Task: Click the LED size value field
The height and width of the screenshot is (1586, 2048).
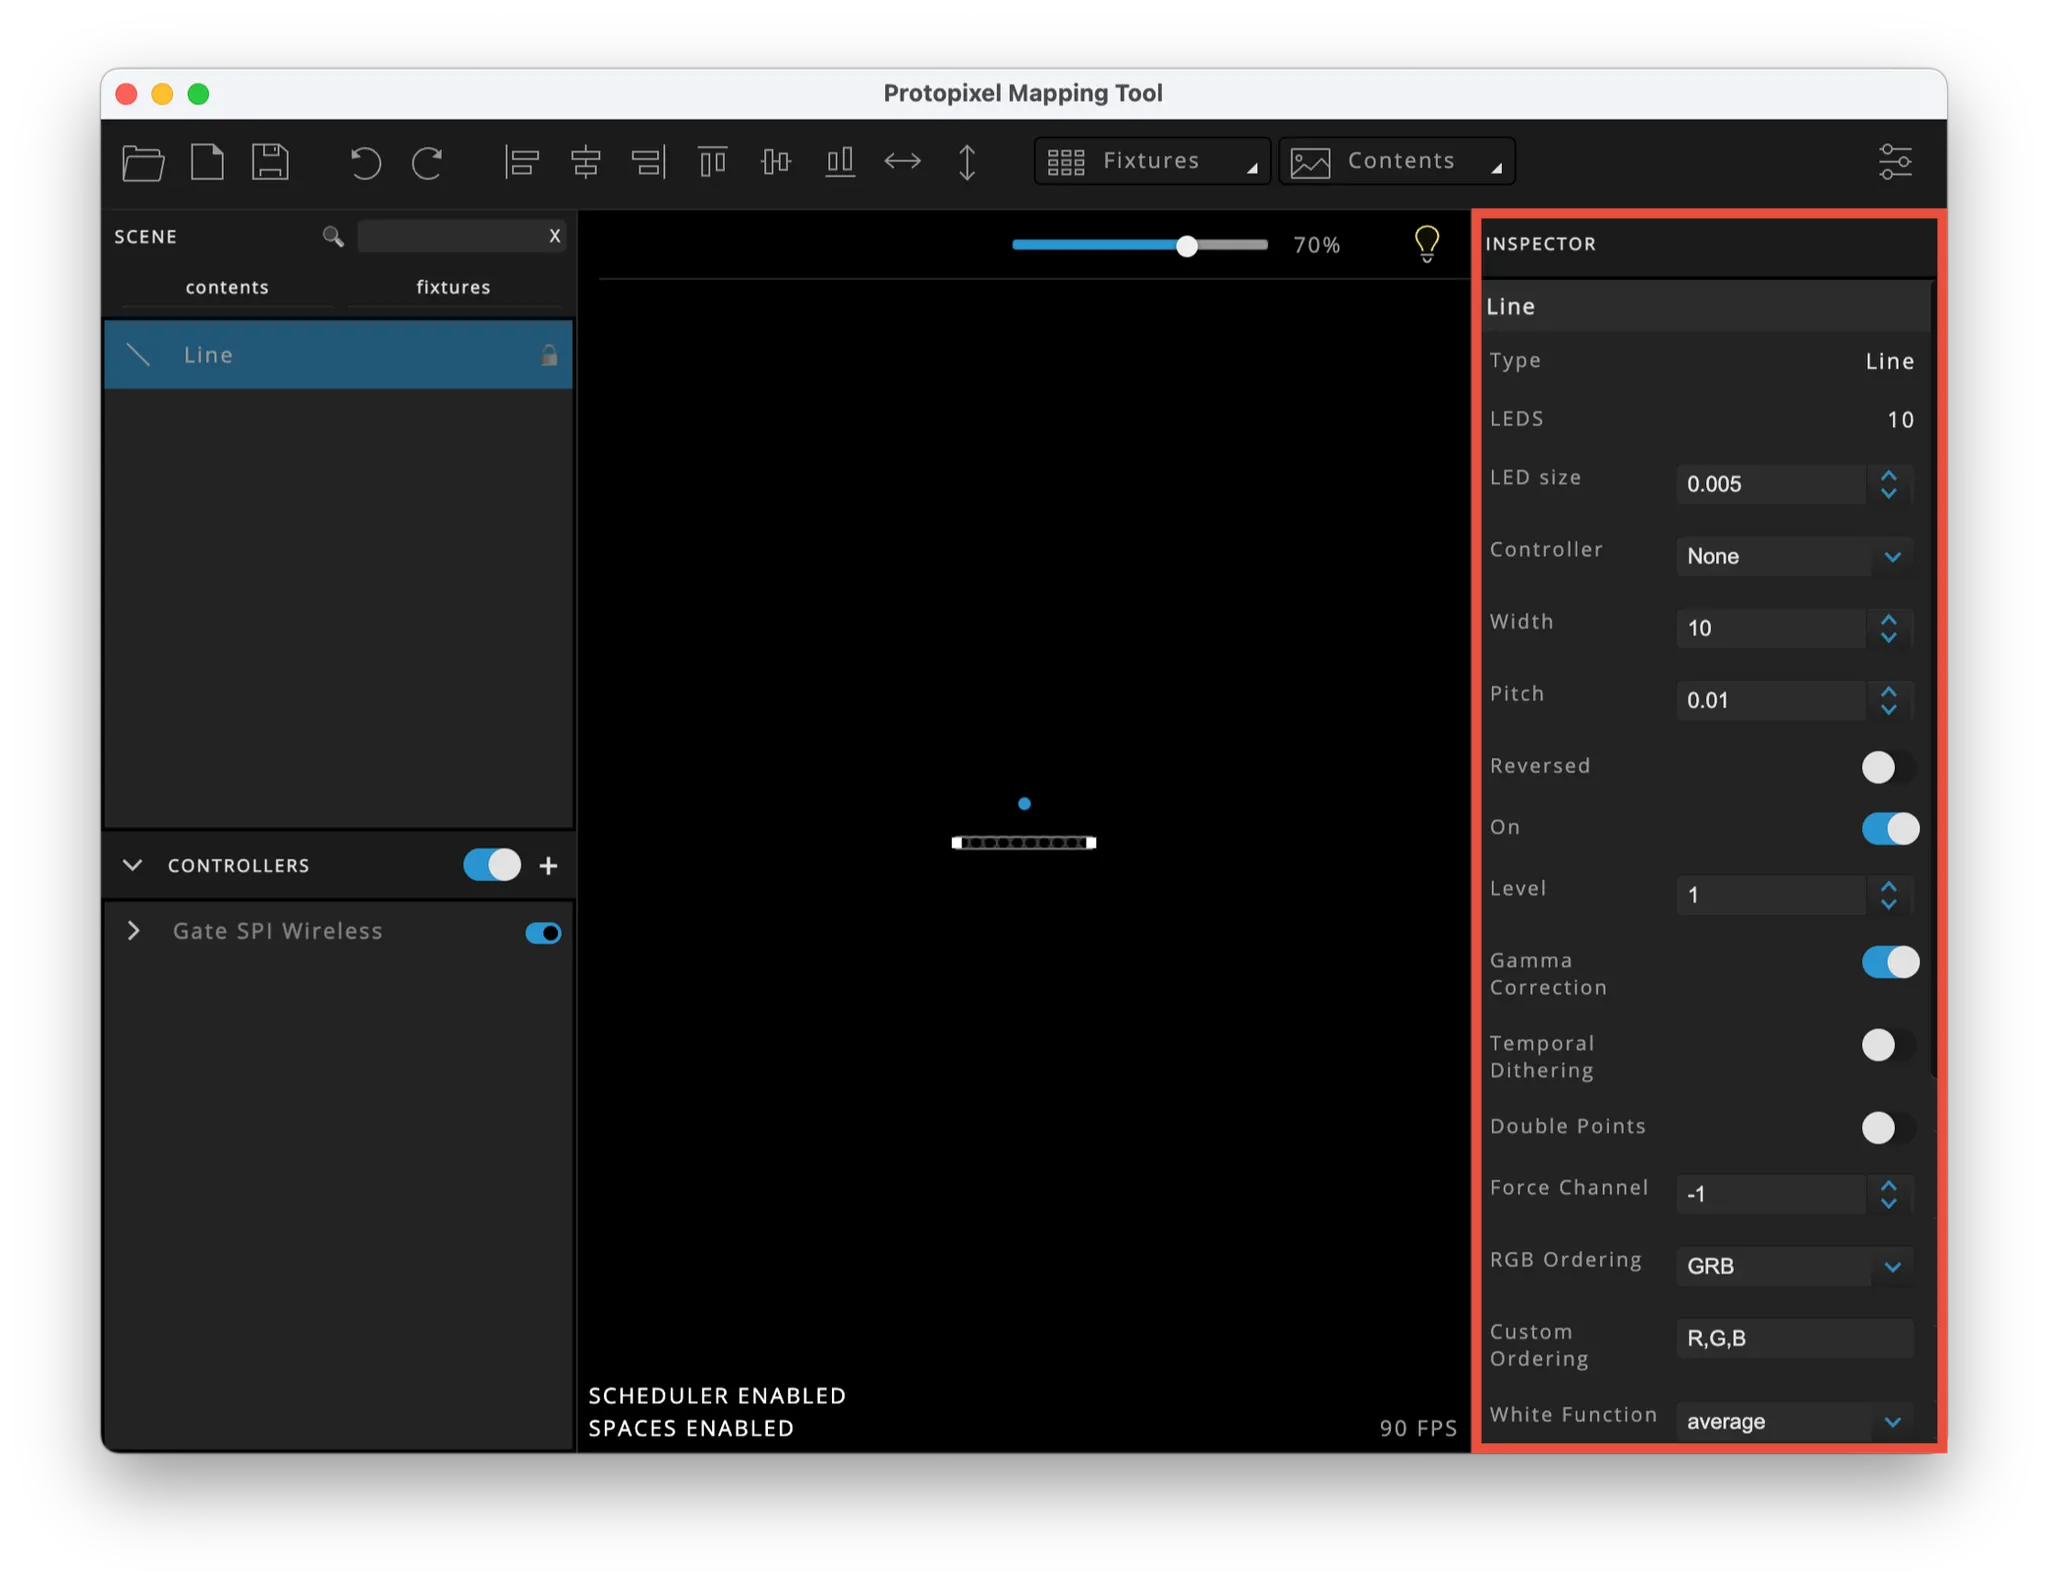Action: 1770,484
